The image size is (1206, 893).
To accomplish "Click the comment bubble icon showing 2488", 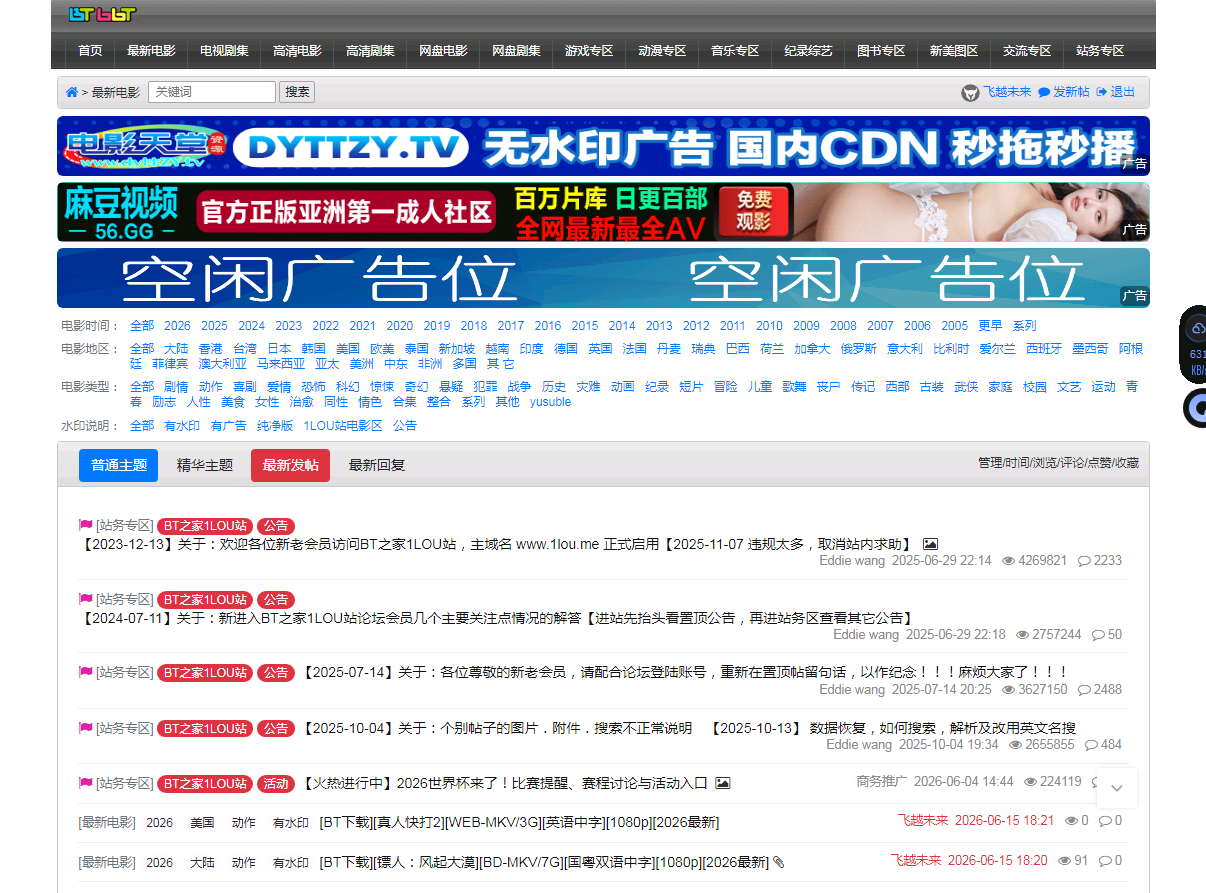I will (1084, 690).
